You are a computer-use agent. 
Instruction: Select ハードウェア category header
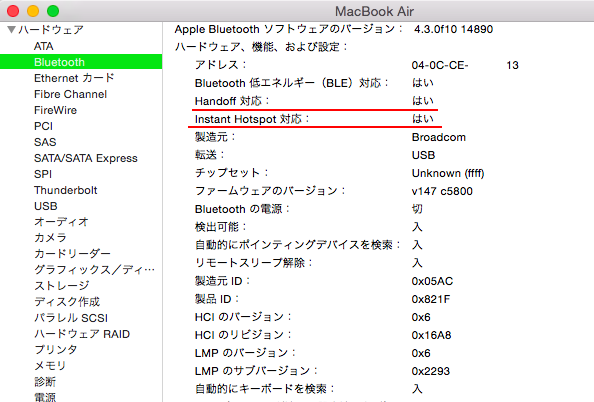coord(51,30)
